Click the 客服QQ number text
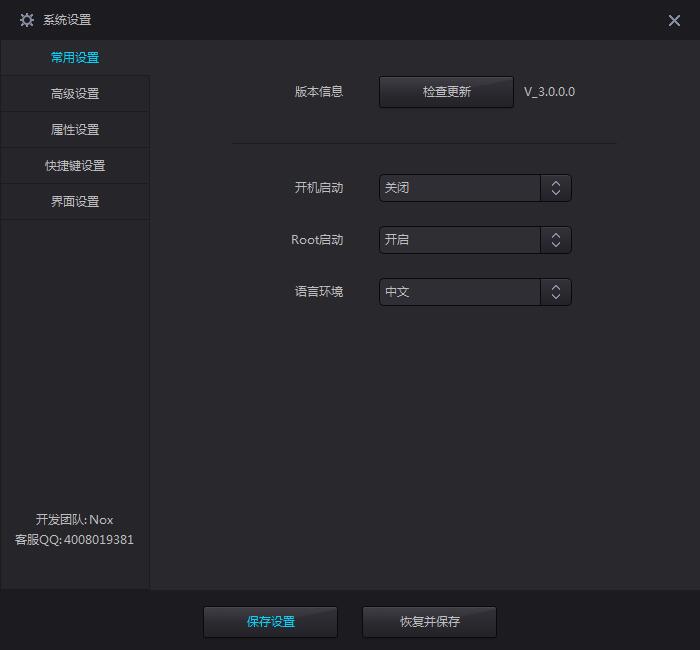700x650 pixels. (x=74, y=540)
